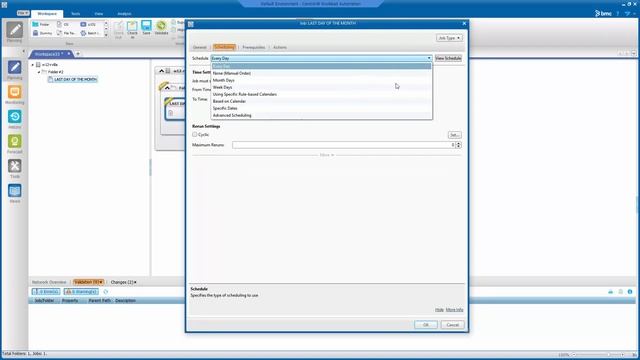Screen dimensions: 640x360
Task: Open the Prerequisites tab in job dialog
Action: pyautogui.click(x=253, y=47)
